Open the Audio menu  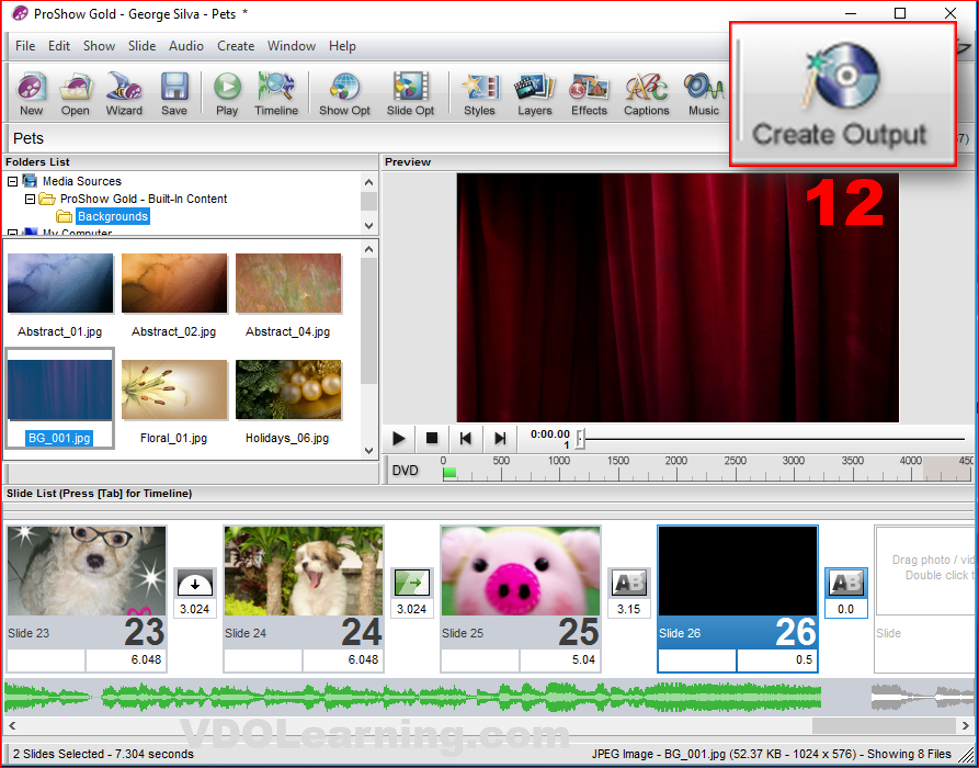tap(186, 46)
